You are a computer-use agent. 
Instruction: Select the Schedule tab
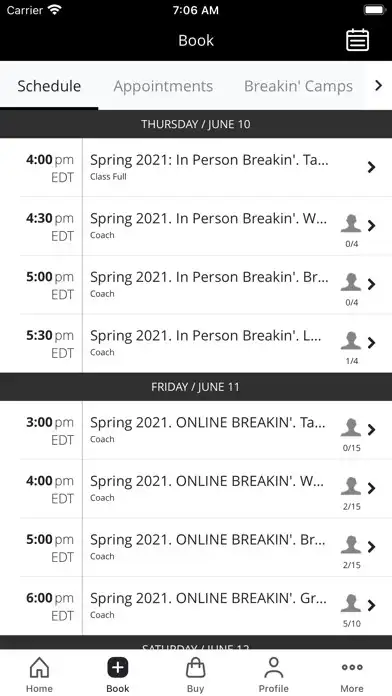tap(49, 86)
